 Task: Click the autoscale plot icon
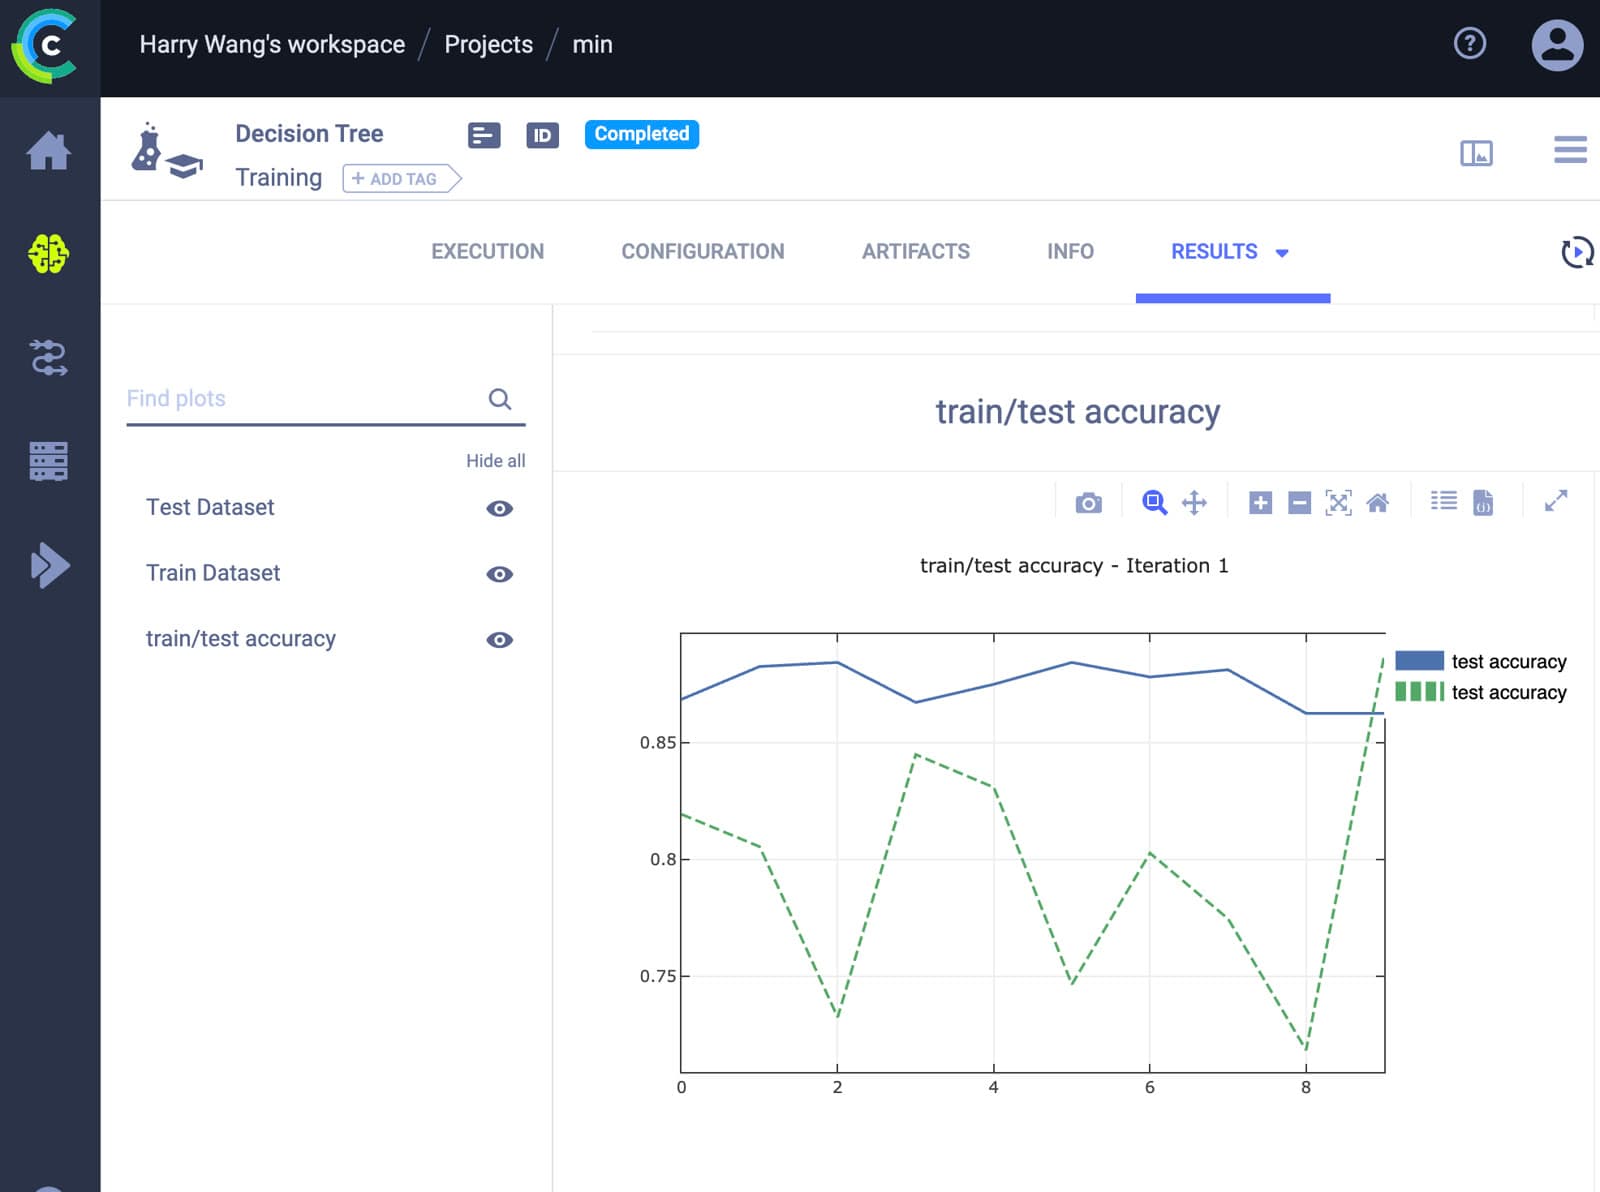[x=1338, y=502]
